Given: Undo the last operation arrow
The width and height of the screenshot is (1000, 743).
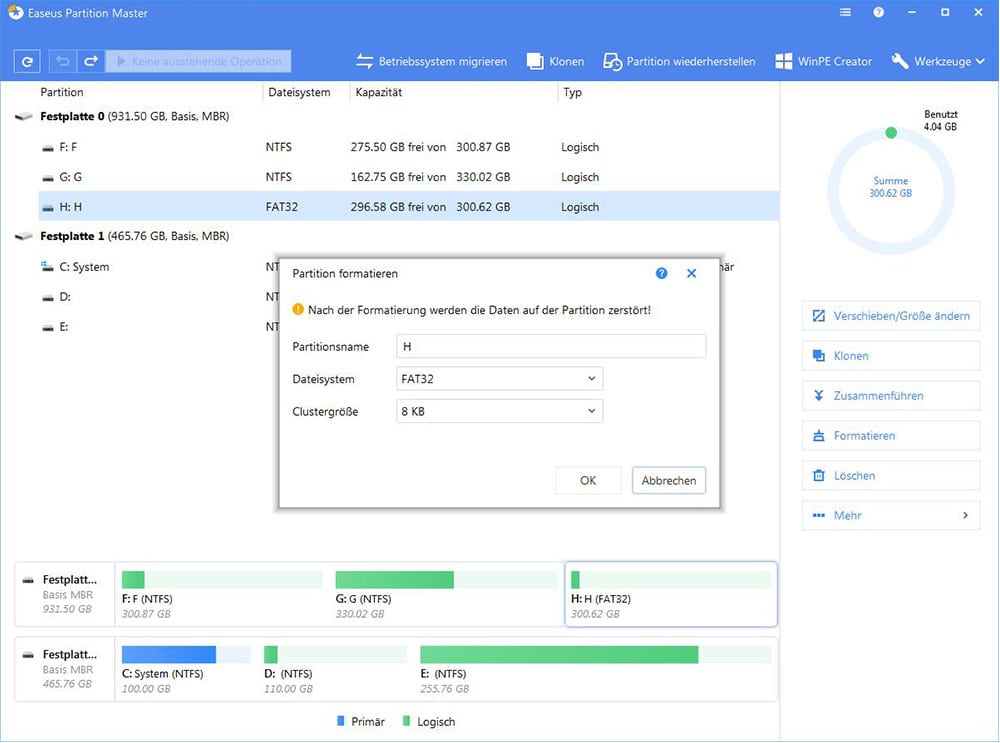Looking at the screenshot, I should (x=62, y=61).
